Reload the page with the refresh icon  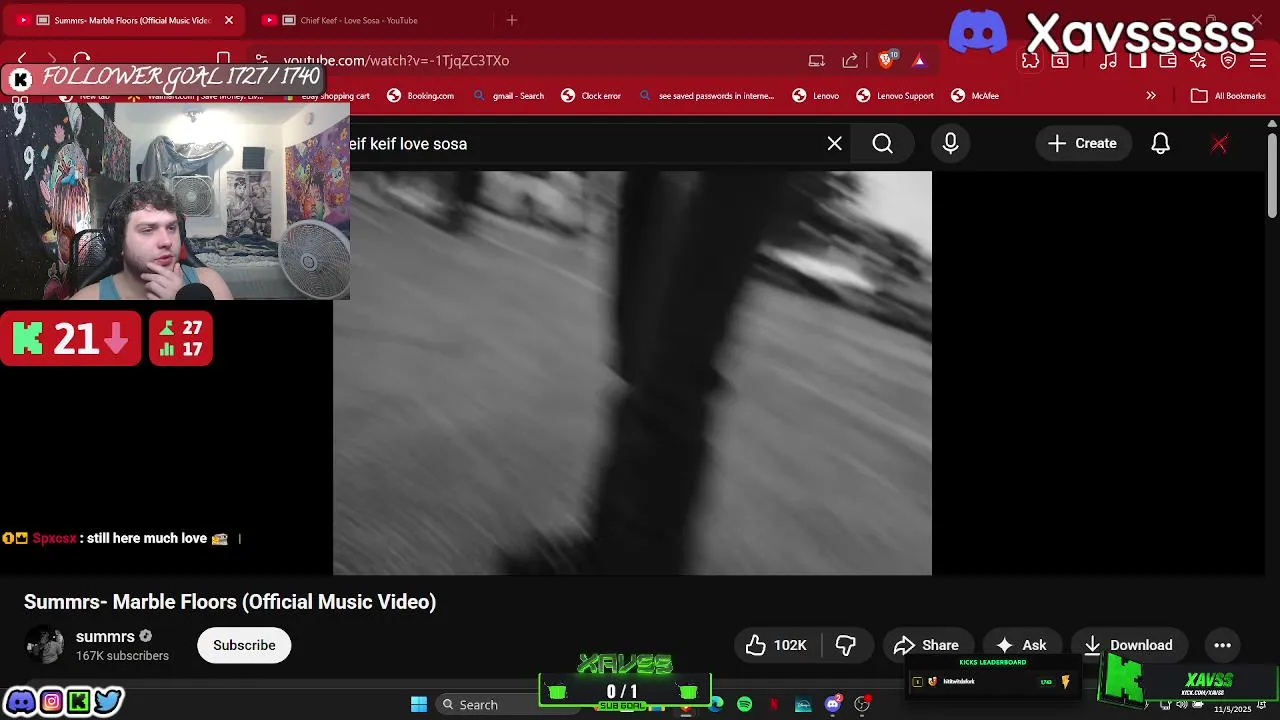(x=82, y=60)
